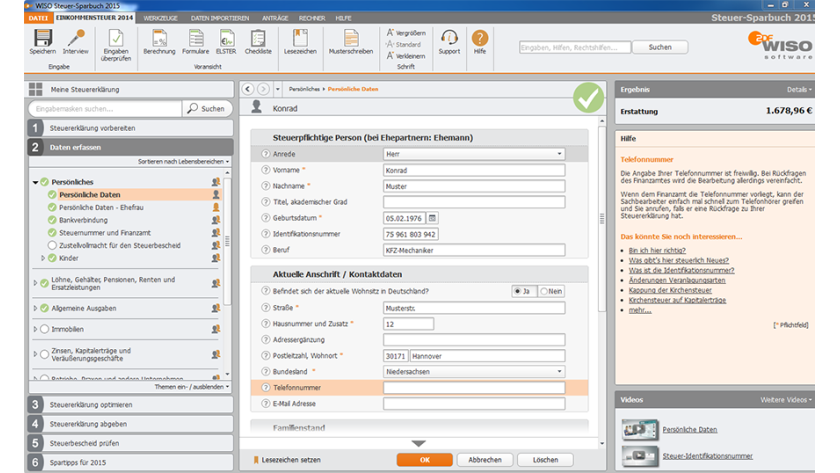Open the Checkliste icon
Viewport: 840px width, 473px height.
click(259, 38)
